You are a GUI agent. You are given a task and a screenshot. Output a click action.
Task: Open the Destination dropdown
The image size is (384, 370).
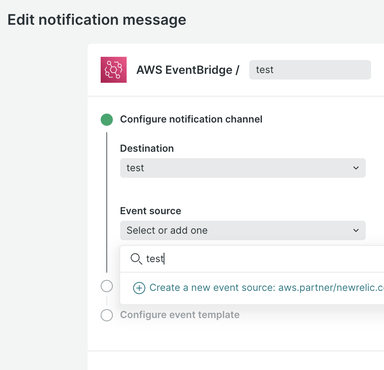tap(243, 168)
